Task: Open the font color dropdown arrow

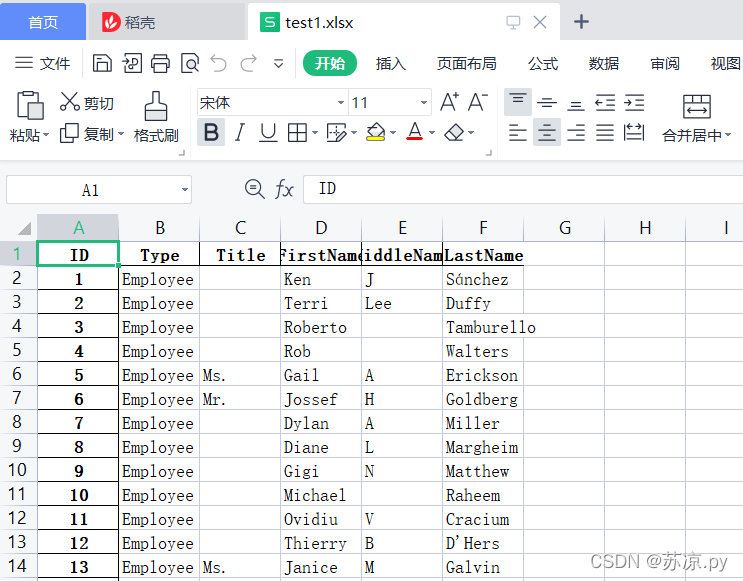Action: click(x=432, y=133)
